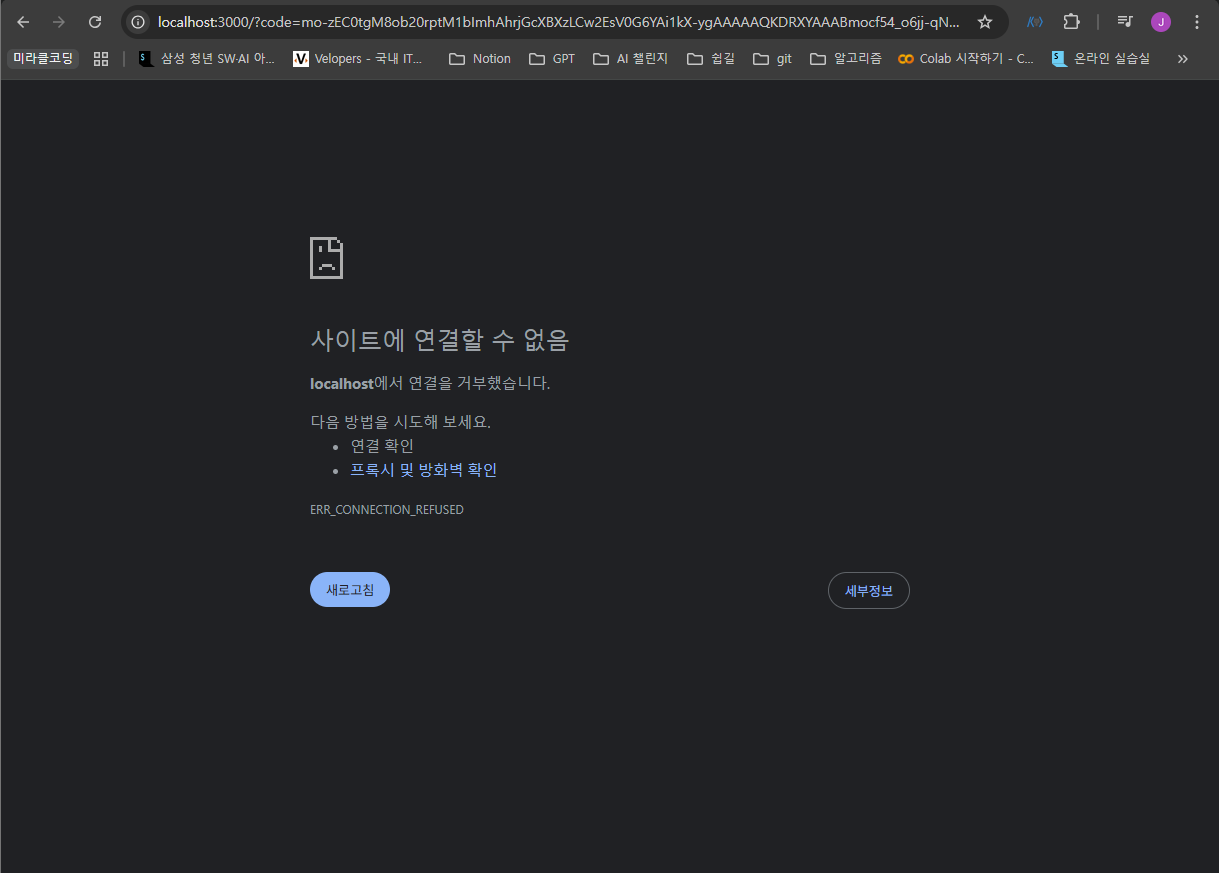Open the 알고리즘 bookmark folder
This screenshot has width=1219, height=873.
(846, 59)
